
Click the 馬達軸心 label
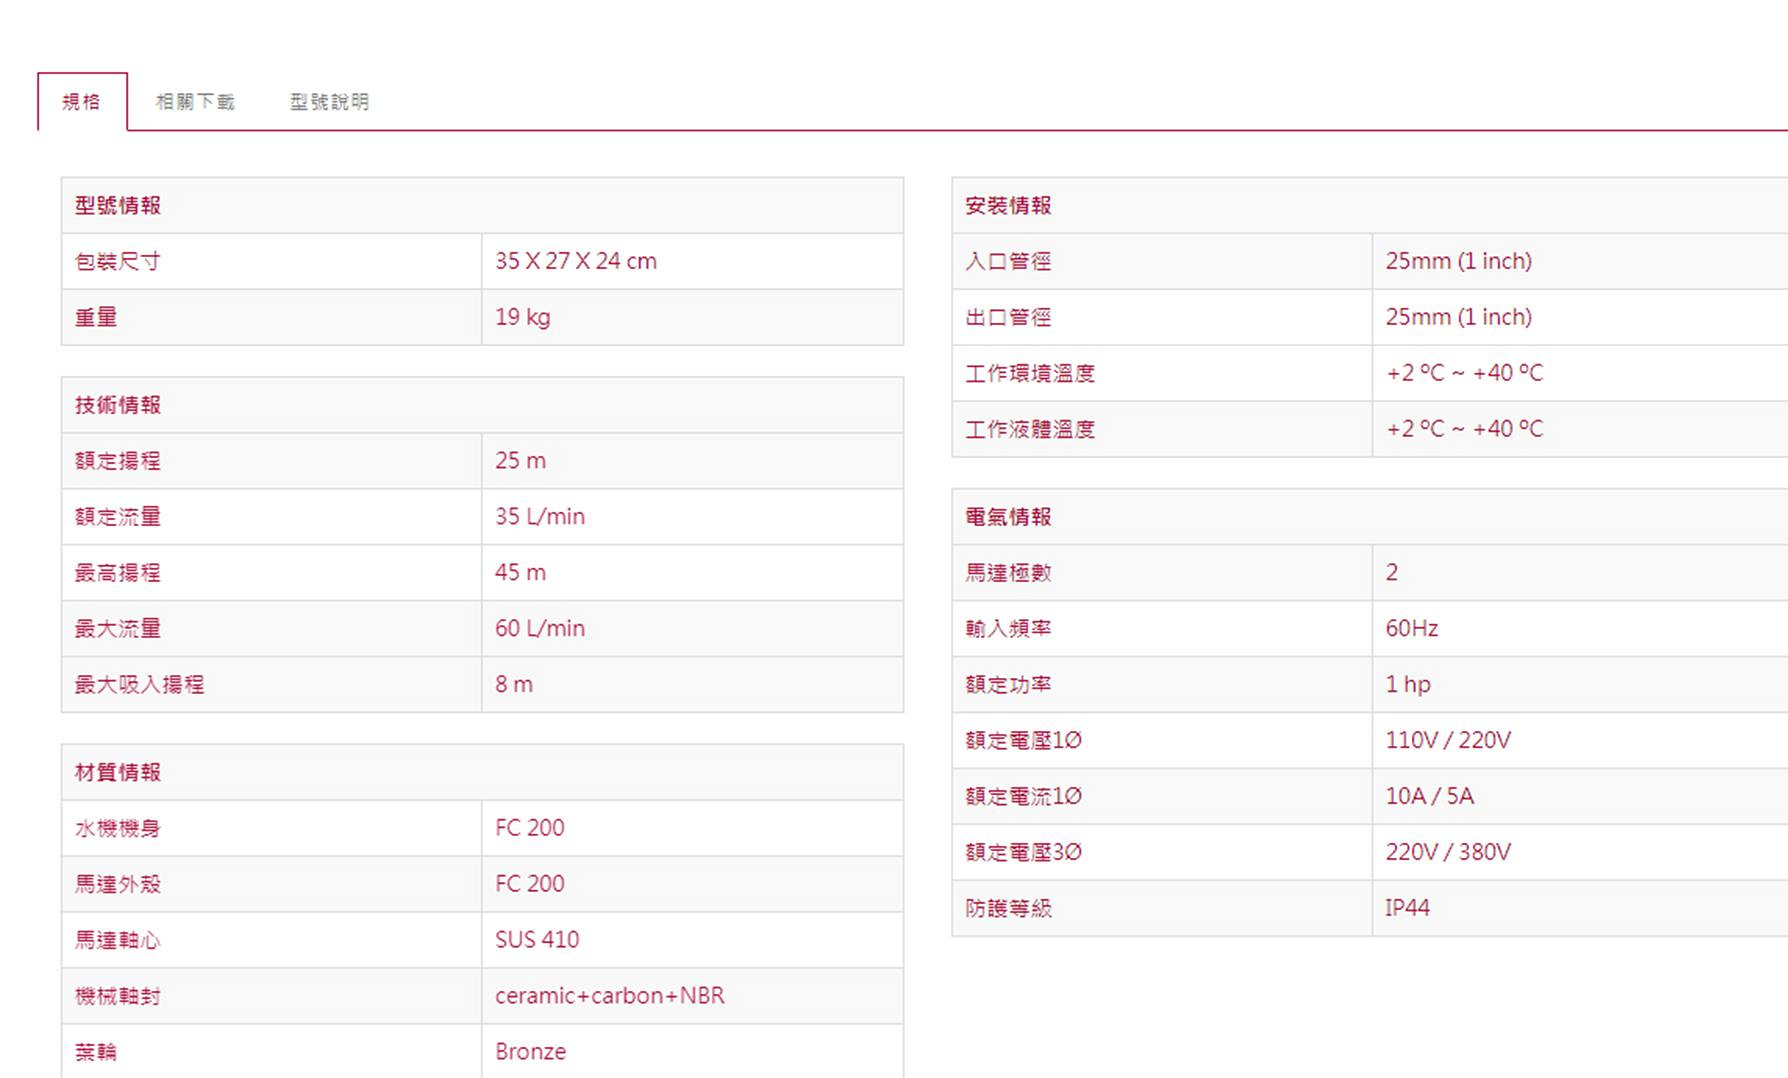pyautogui.click(x=118, y=940)
